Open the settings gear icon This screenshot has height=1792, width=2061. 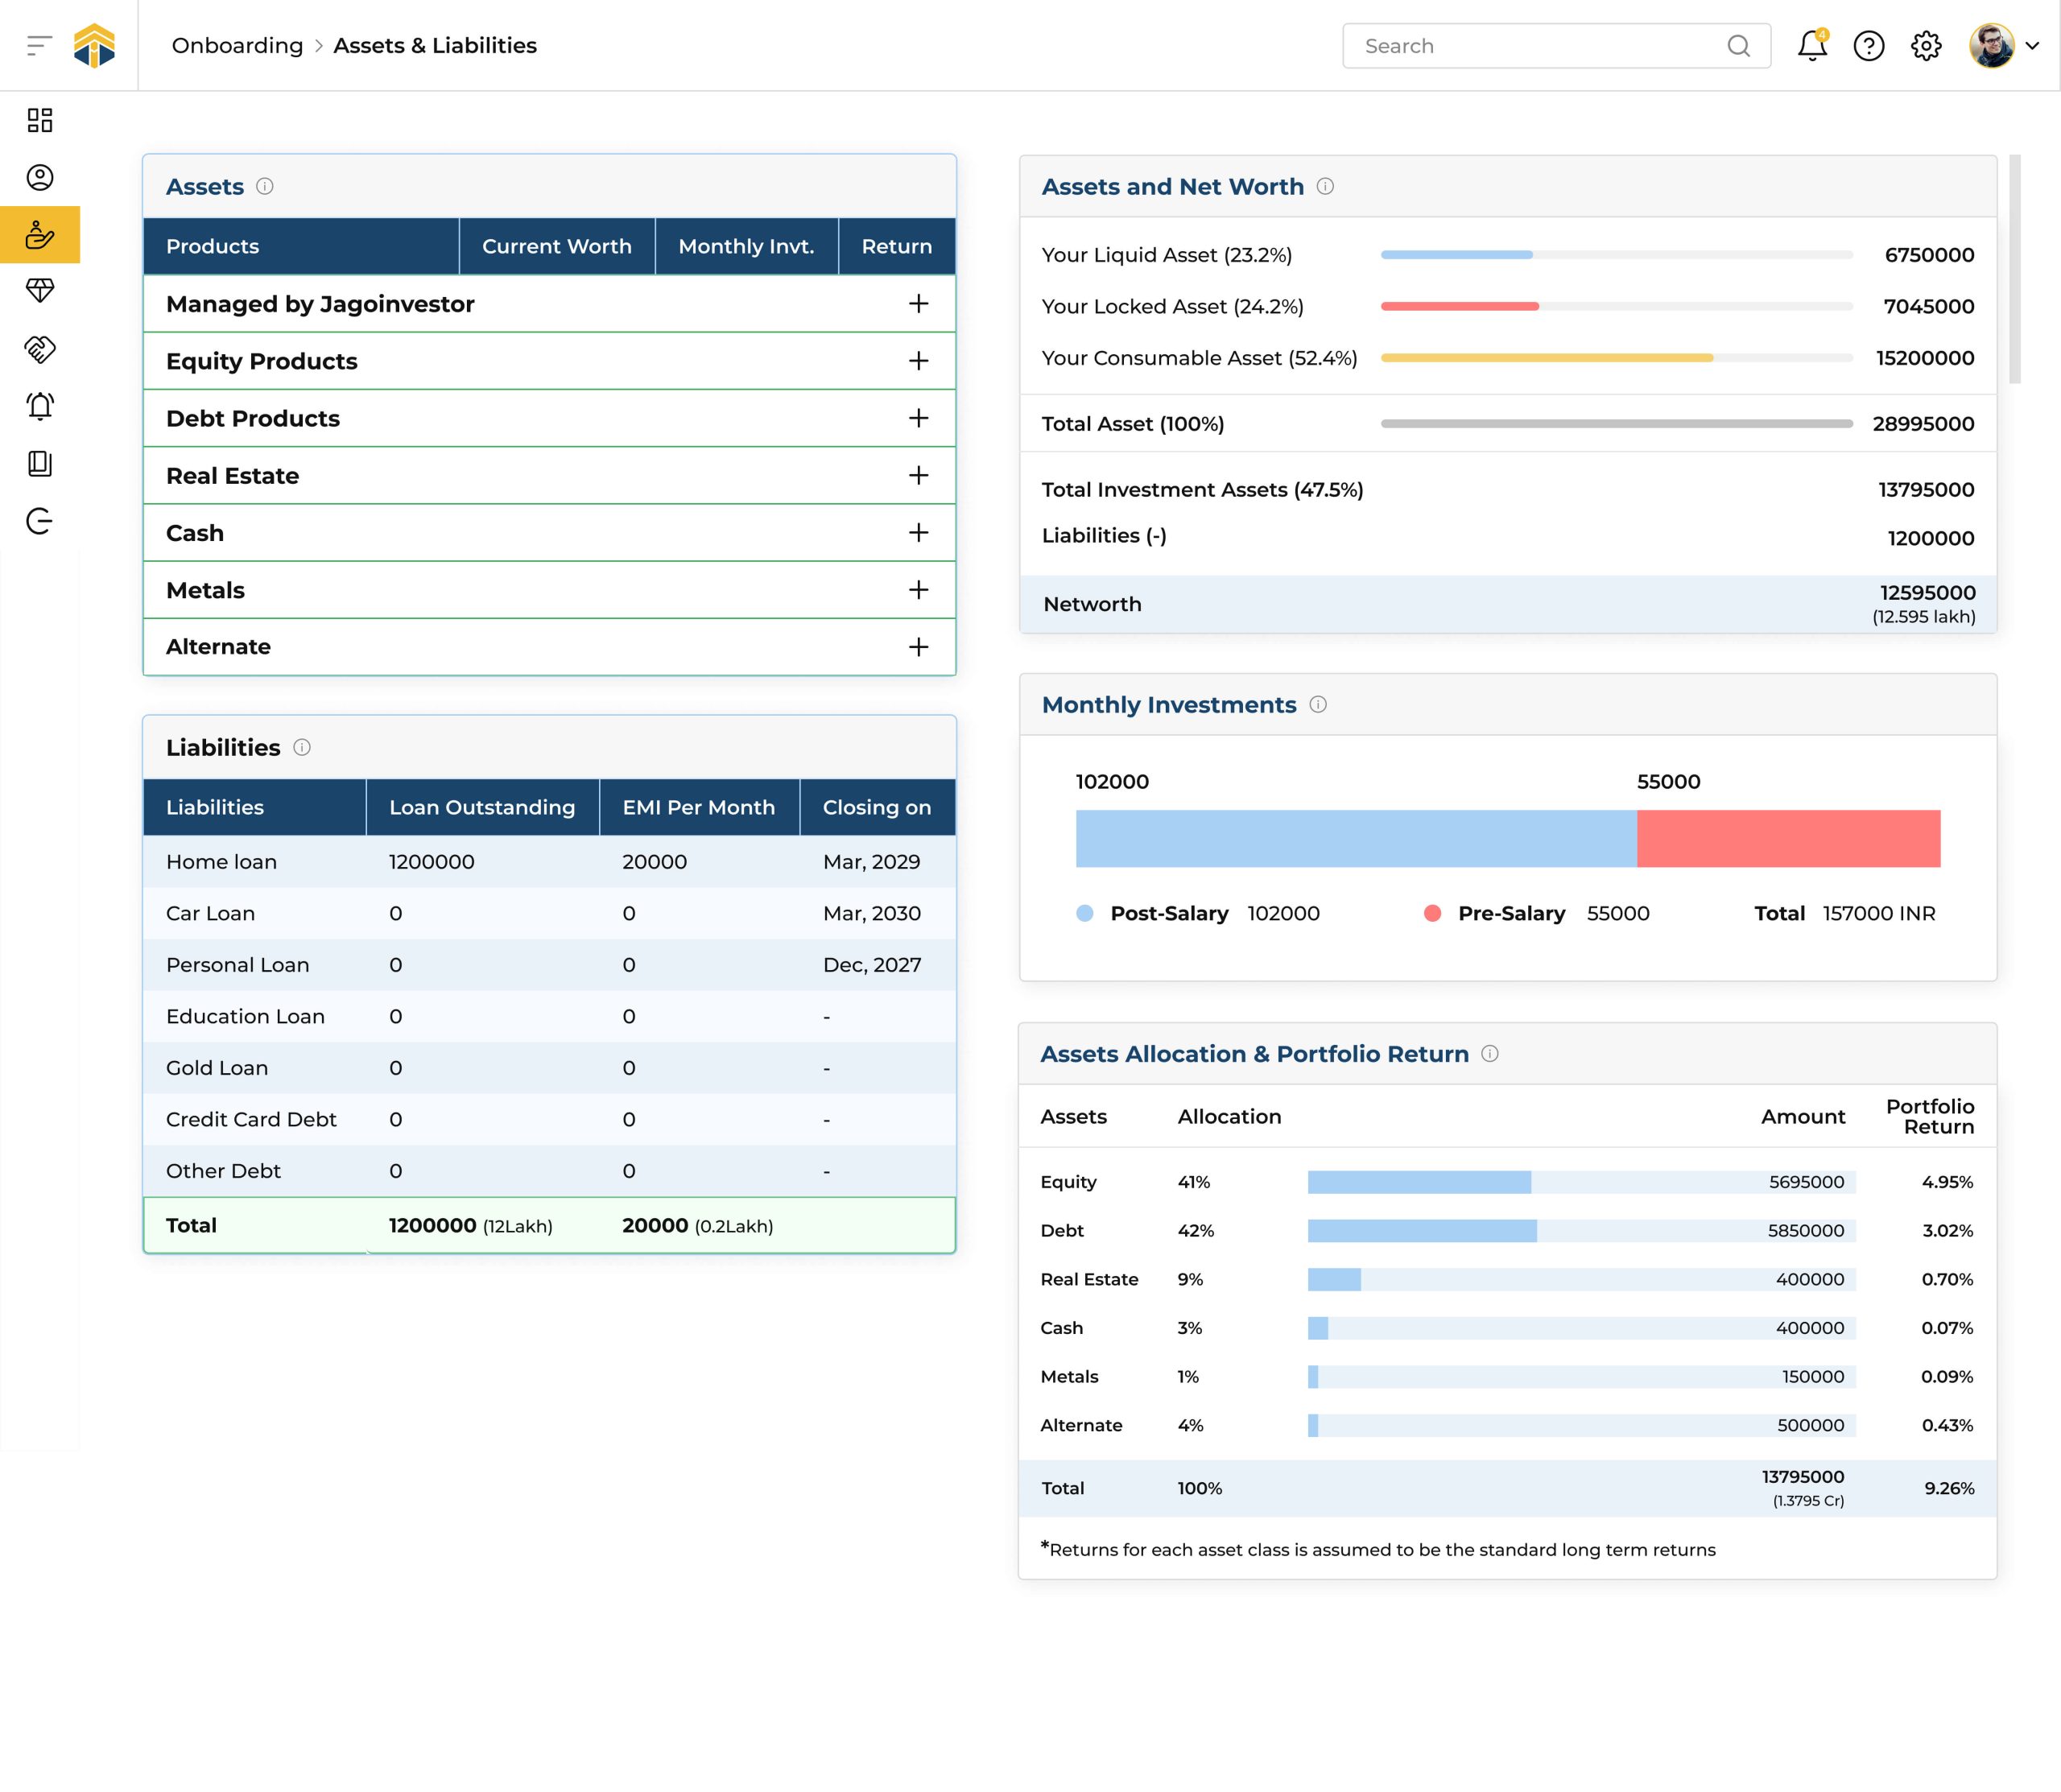(x=1925, y=46)
